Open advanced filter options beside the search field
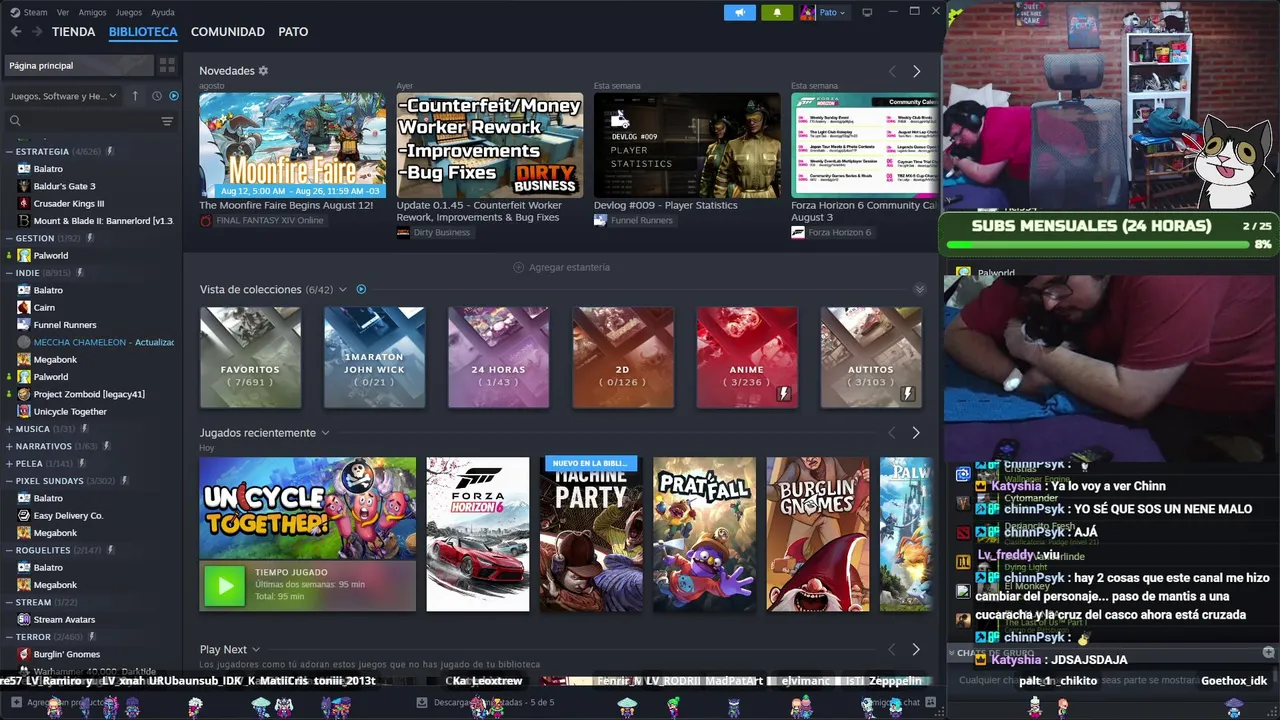 [167, 121]
